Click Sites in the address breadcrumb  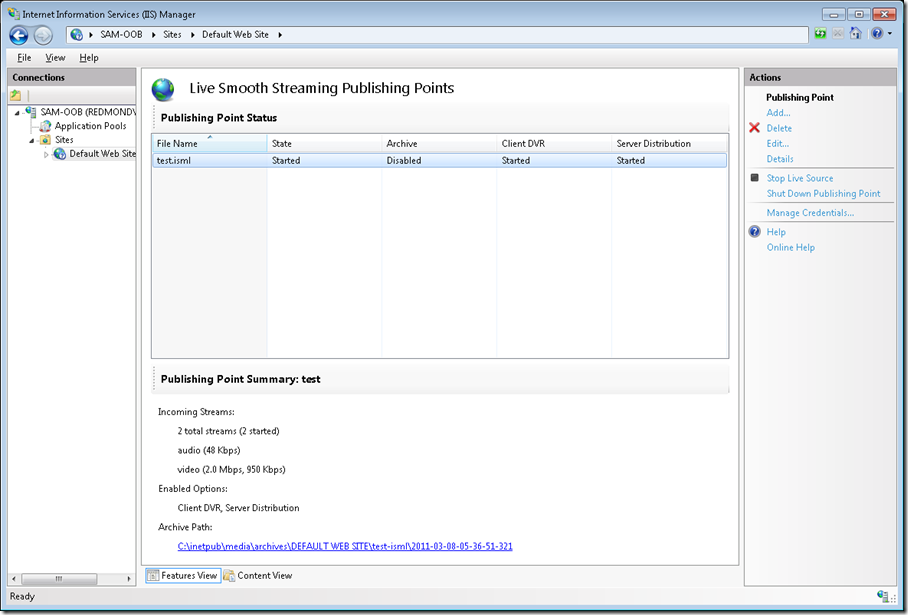(172, 35)
